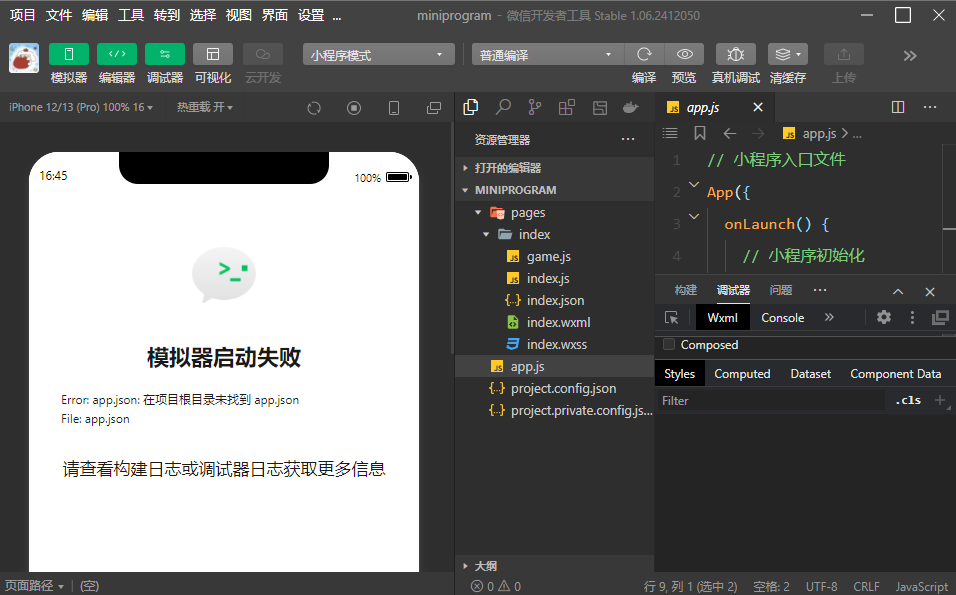Viewport: 956px width, 595px height.
Task: Expand the 打开的编辑器 section
Action: [555, 168]
